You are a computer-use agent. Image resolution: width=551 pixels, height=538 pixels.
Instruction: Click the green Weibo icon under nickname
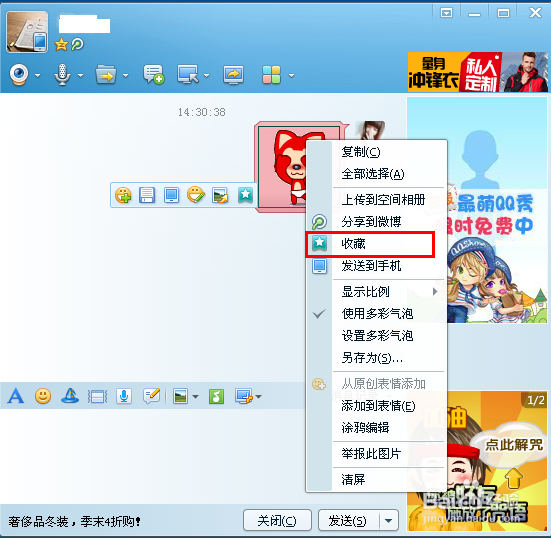coord(77,45)
